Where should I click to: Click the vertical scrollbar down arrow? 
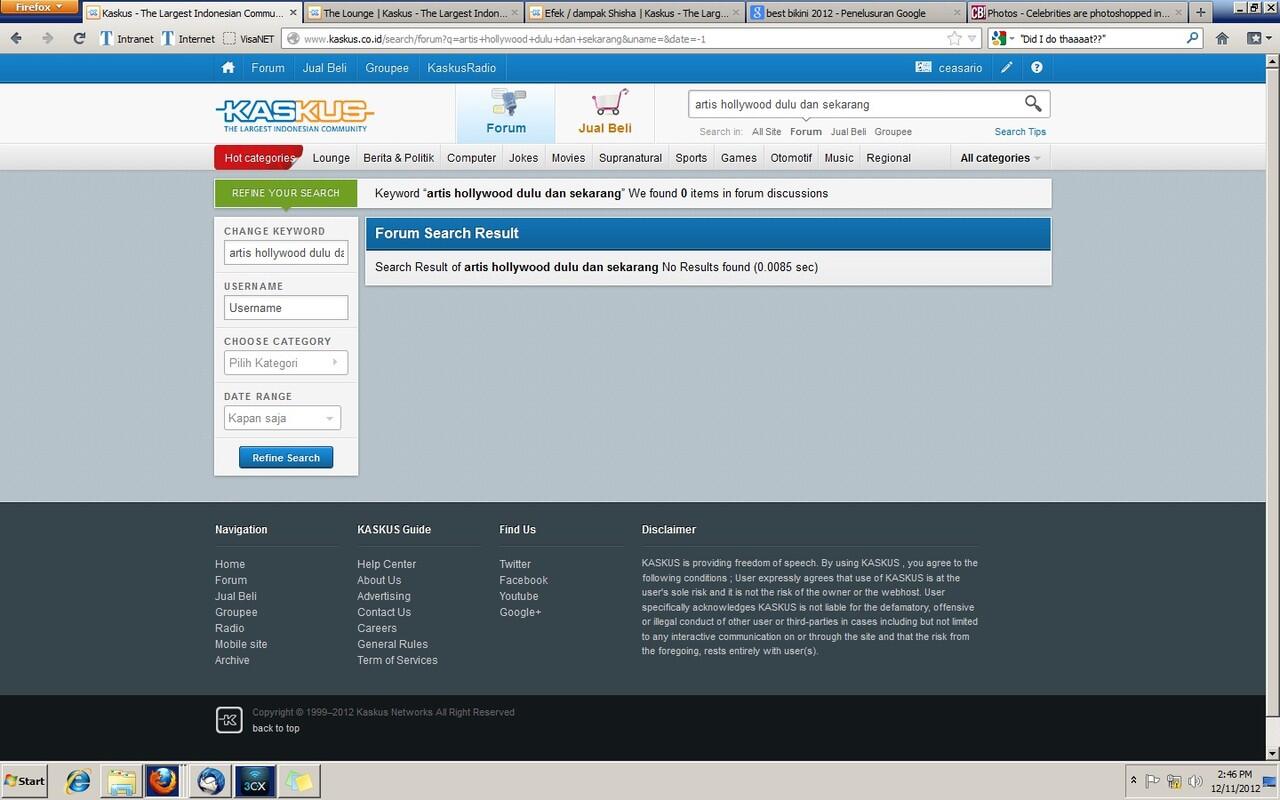coord(1272,753)
